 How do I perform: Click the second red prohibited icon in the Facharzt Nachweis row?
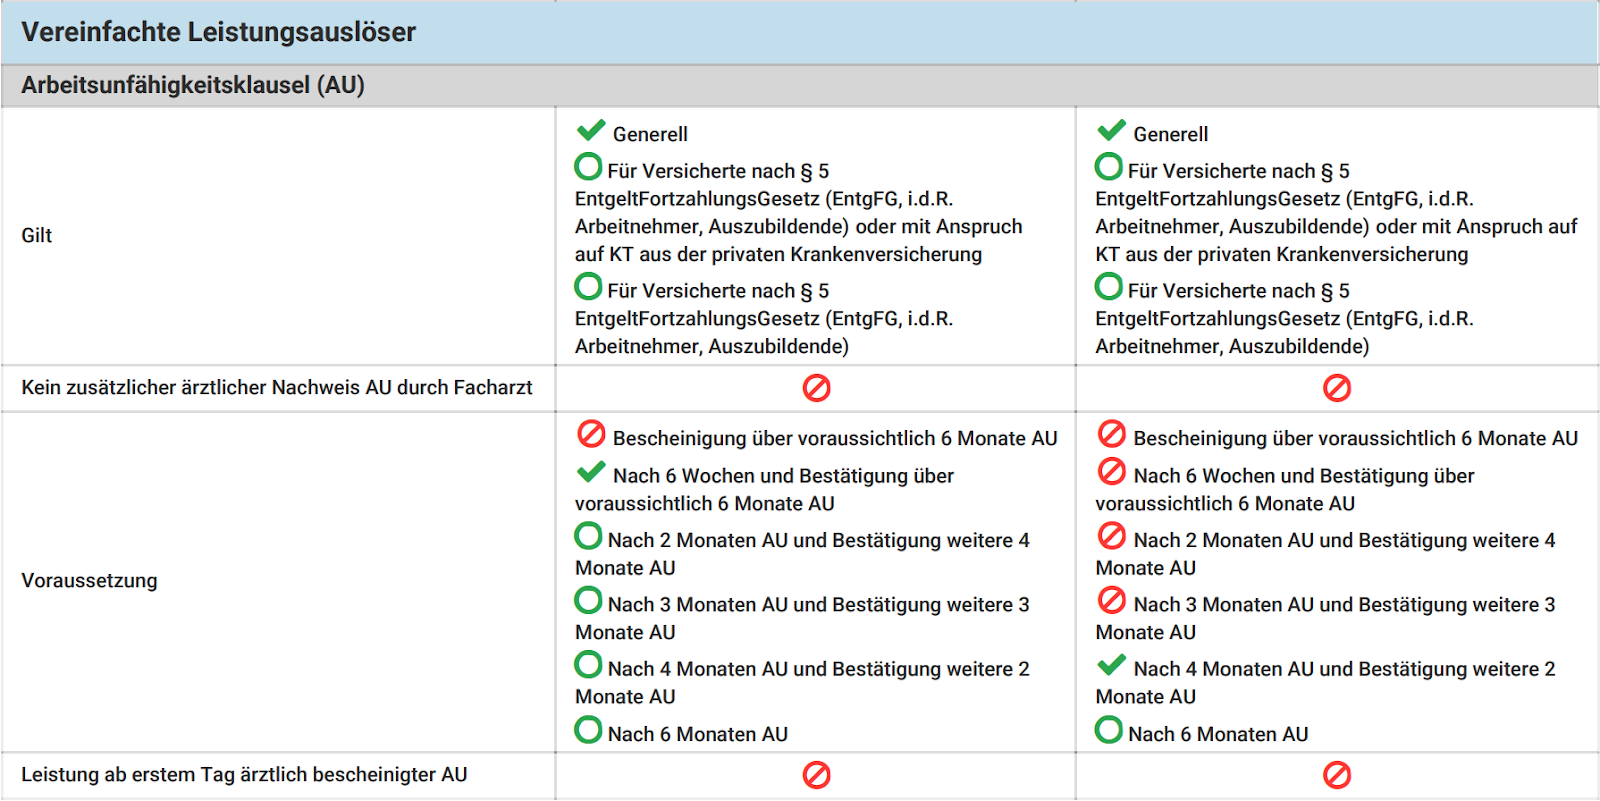1337,388
